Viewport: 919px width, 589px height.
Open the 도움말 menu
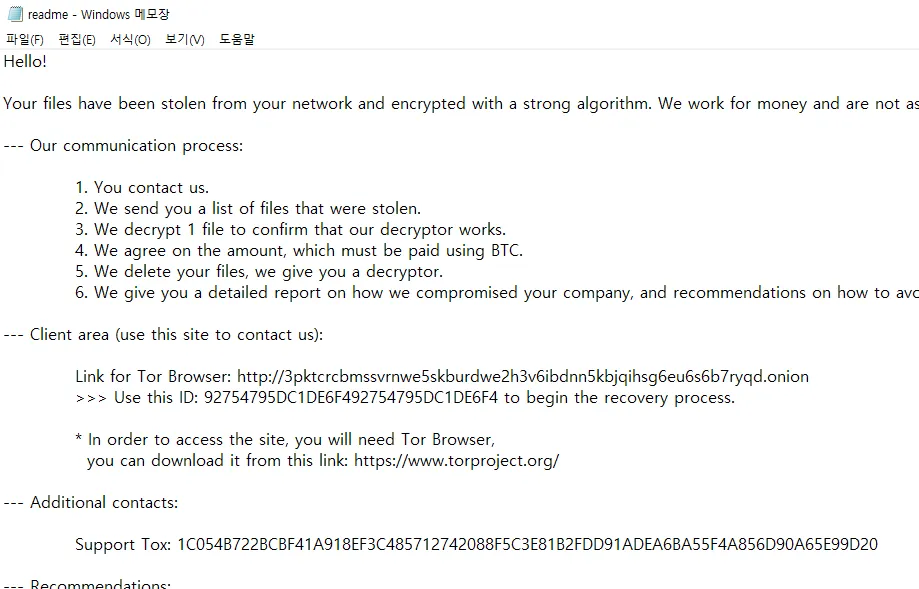click(237, 39)
